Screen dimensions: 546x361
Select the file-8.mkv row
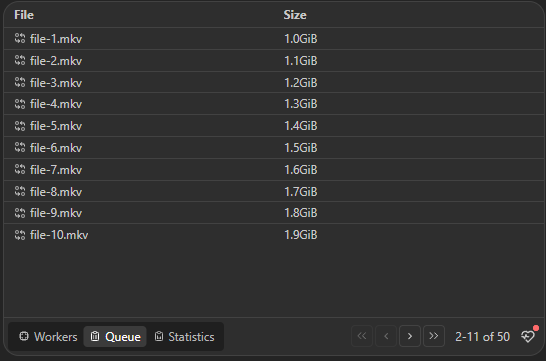(x=274, y=191)
